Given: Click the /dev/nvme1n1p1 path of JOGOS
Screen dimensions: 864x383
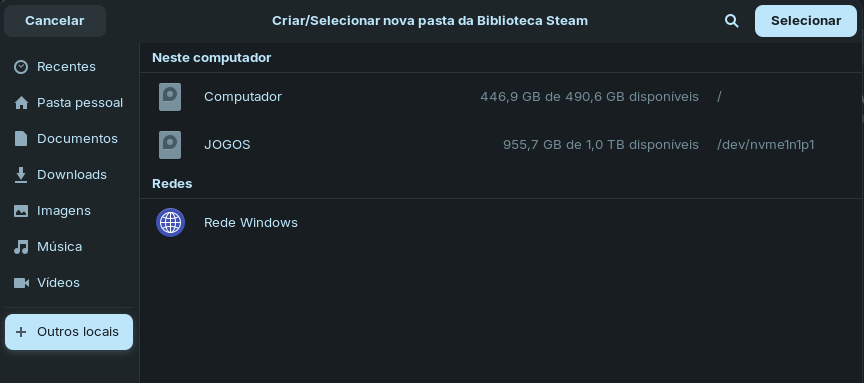Looking at the screenshot, I should pos(765,145).
